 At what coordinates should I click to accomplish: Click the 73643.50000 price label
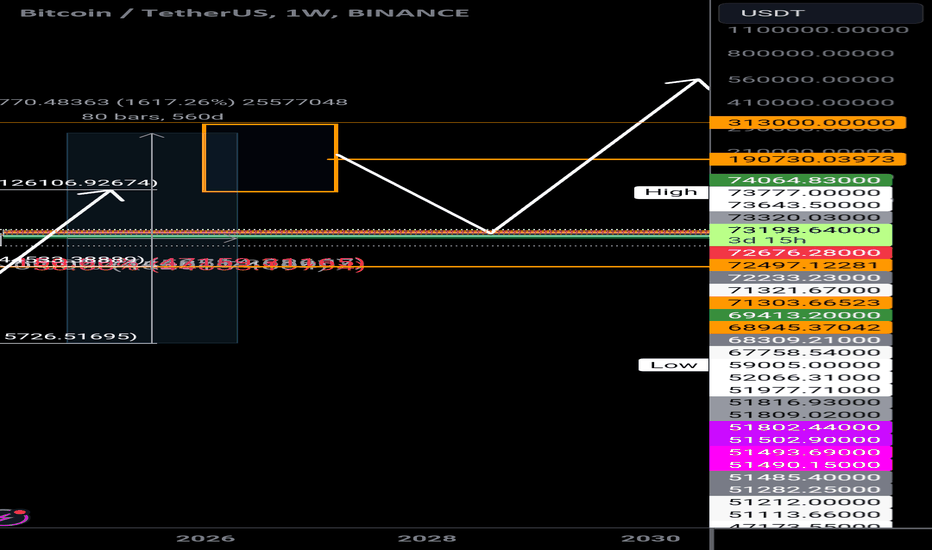coord(801,205)
